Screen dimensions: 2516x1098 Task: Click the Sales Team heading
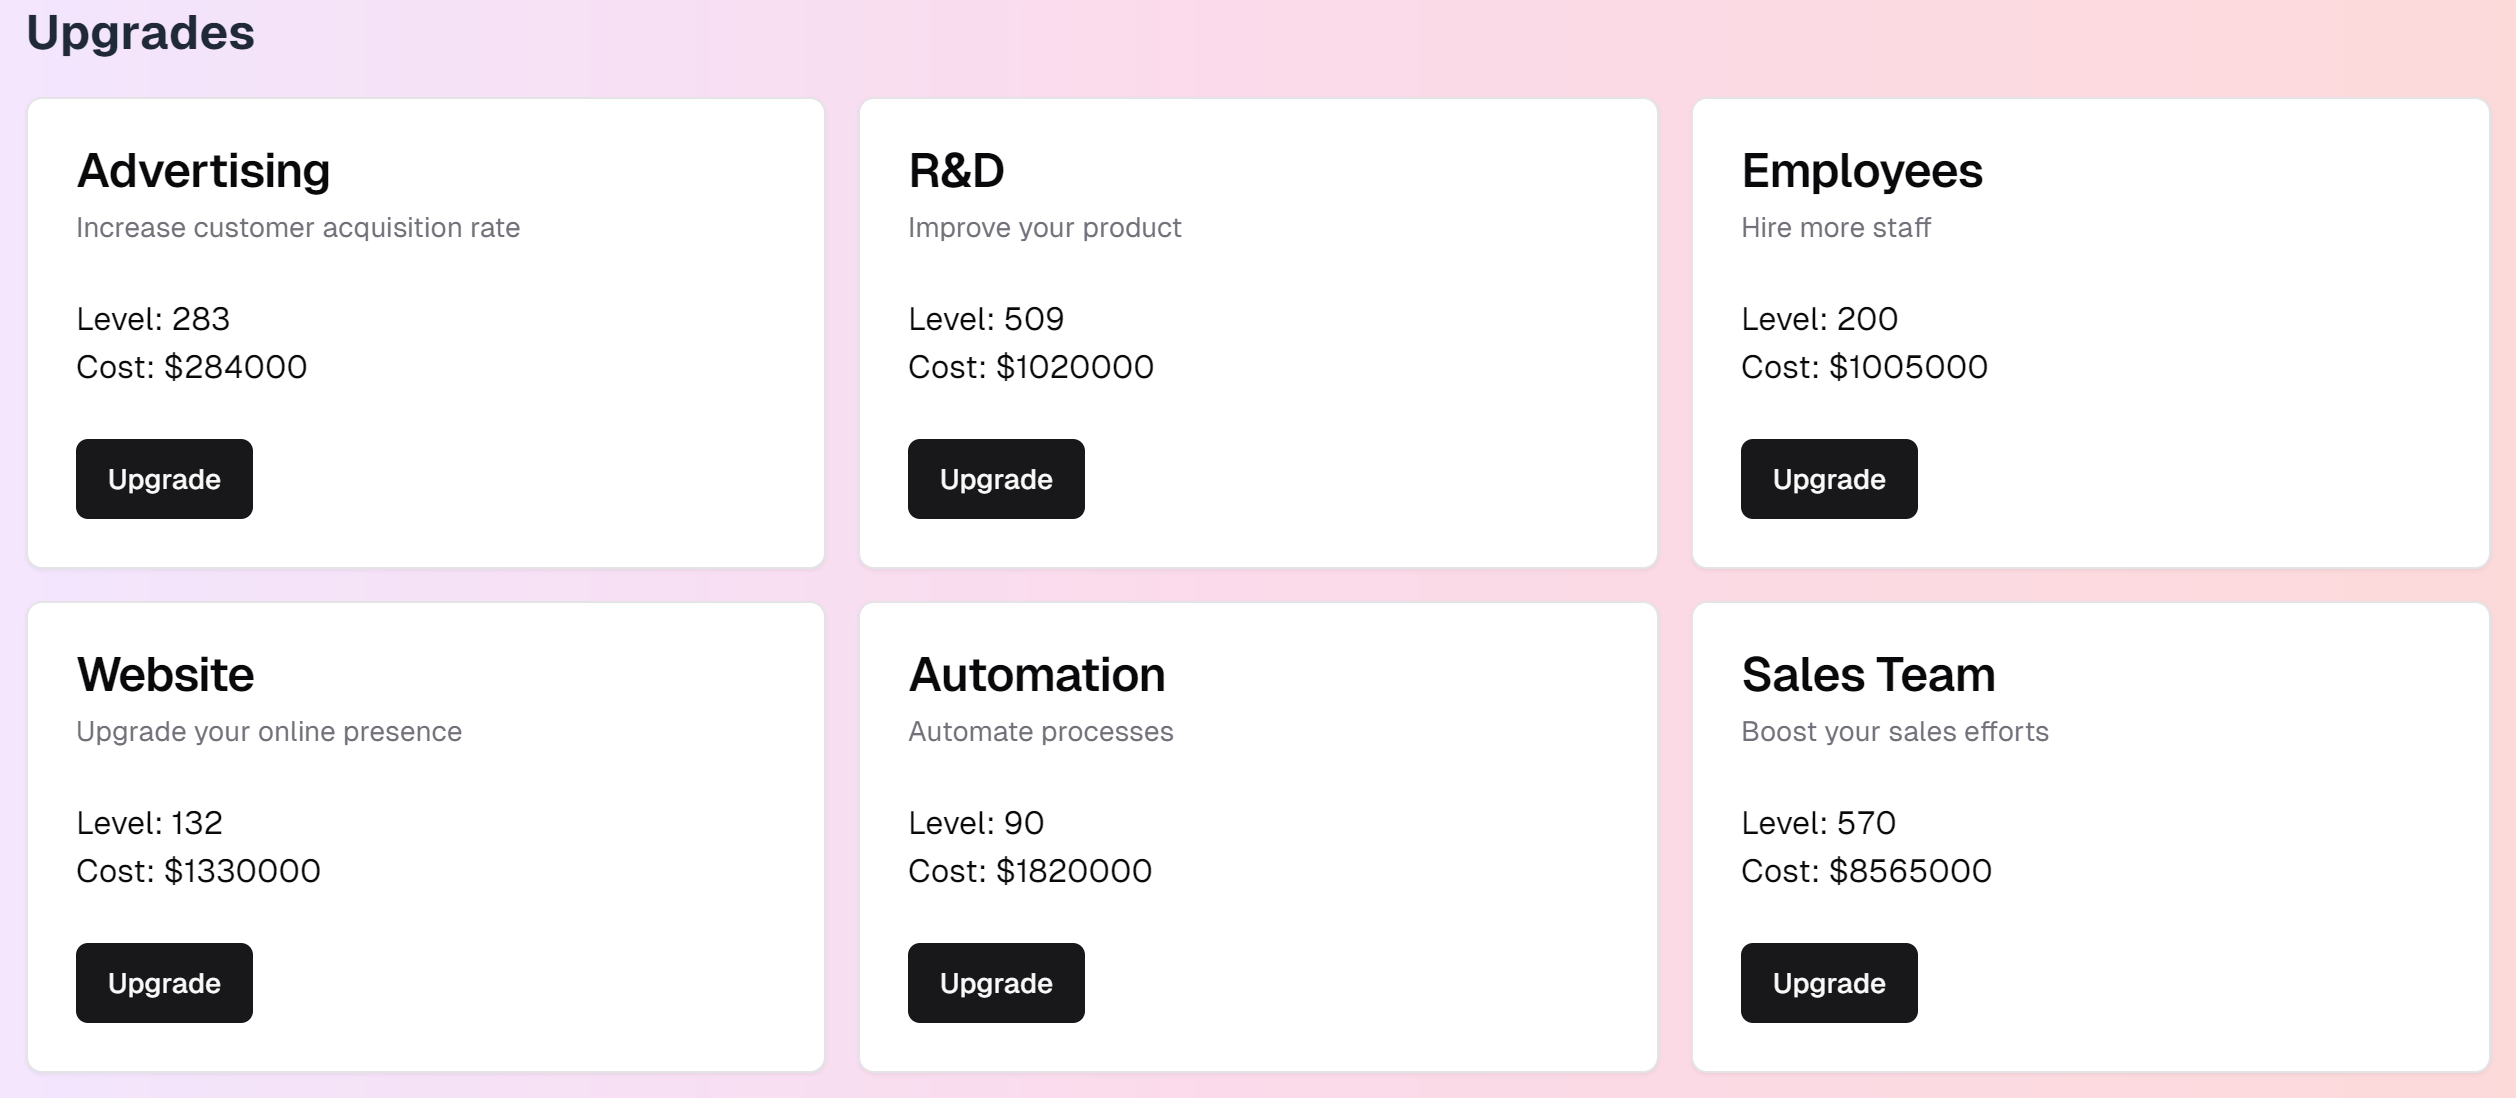point(1868,674)
